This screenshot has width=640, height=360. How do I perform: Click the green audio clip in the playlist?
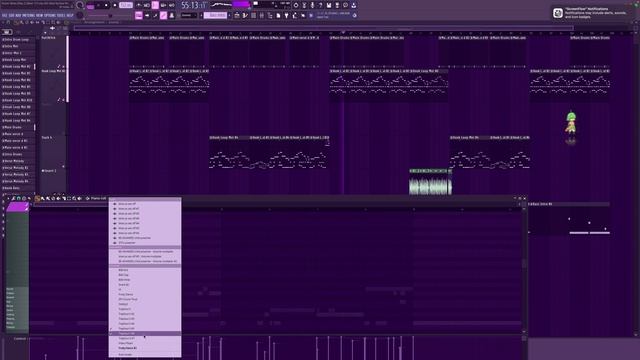pyautogui.click(x=430, y=182)
